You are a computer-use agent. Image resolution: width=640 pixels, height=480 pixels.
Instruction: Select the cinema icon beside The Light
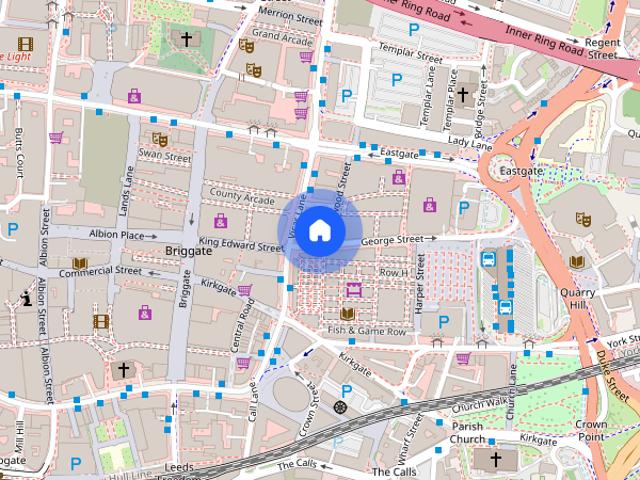pos(25,44)
